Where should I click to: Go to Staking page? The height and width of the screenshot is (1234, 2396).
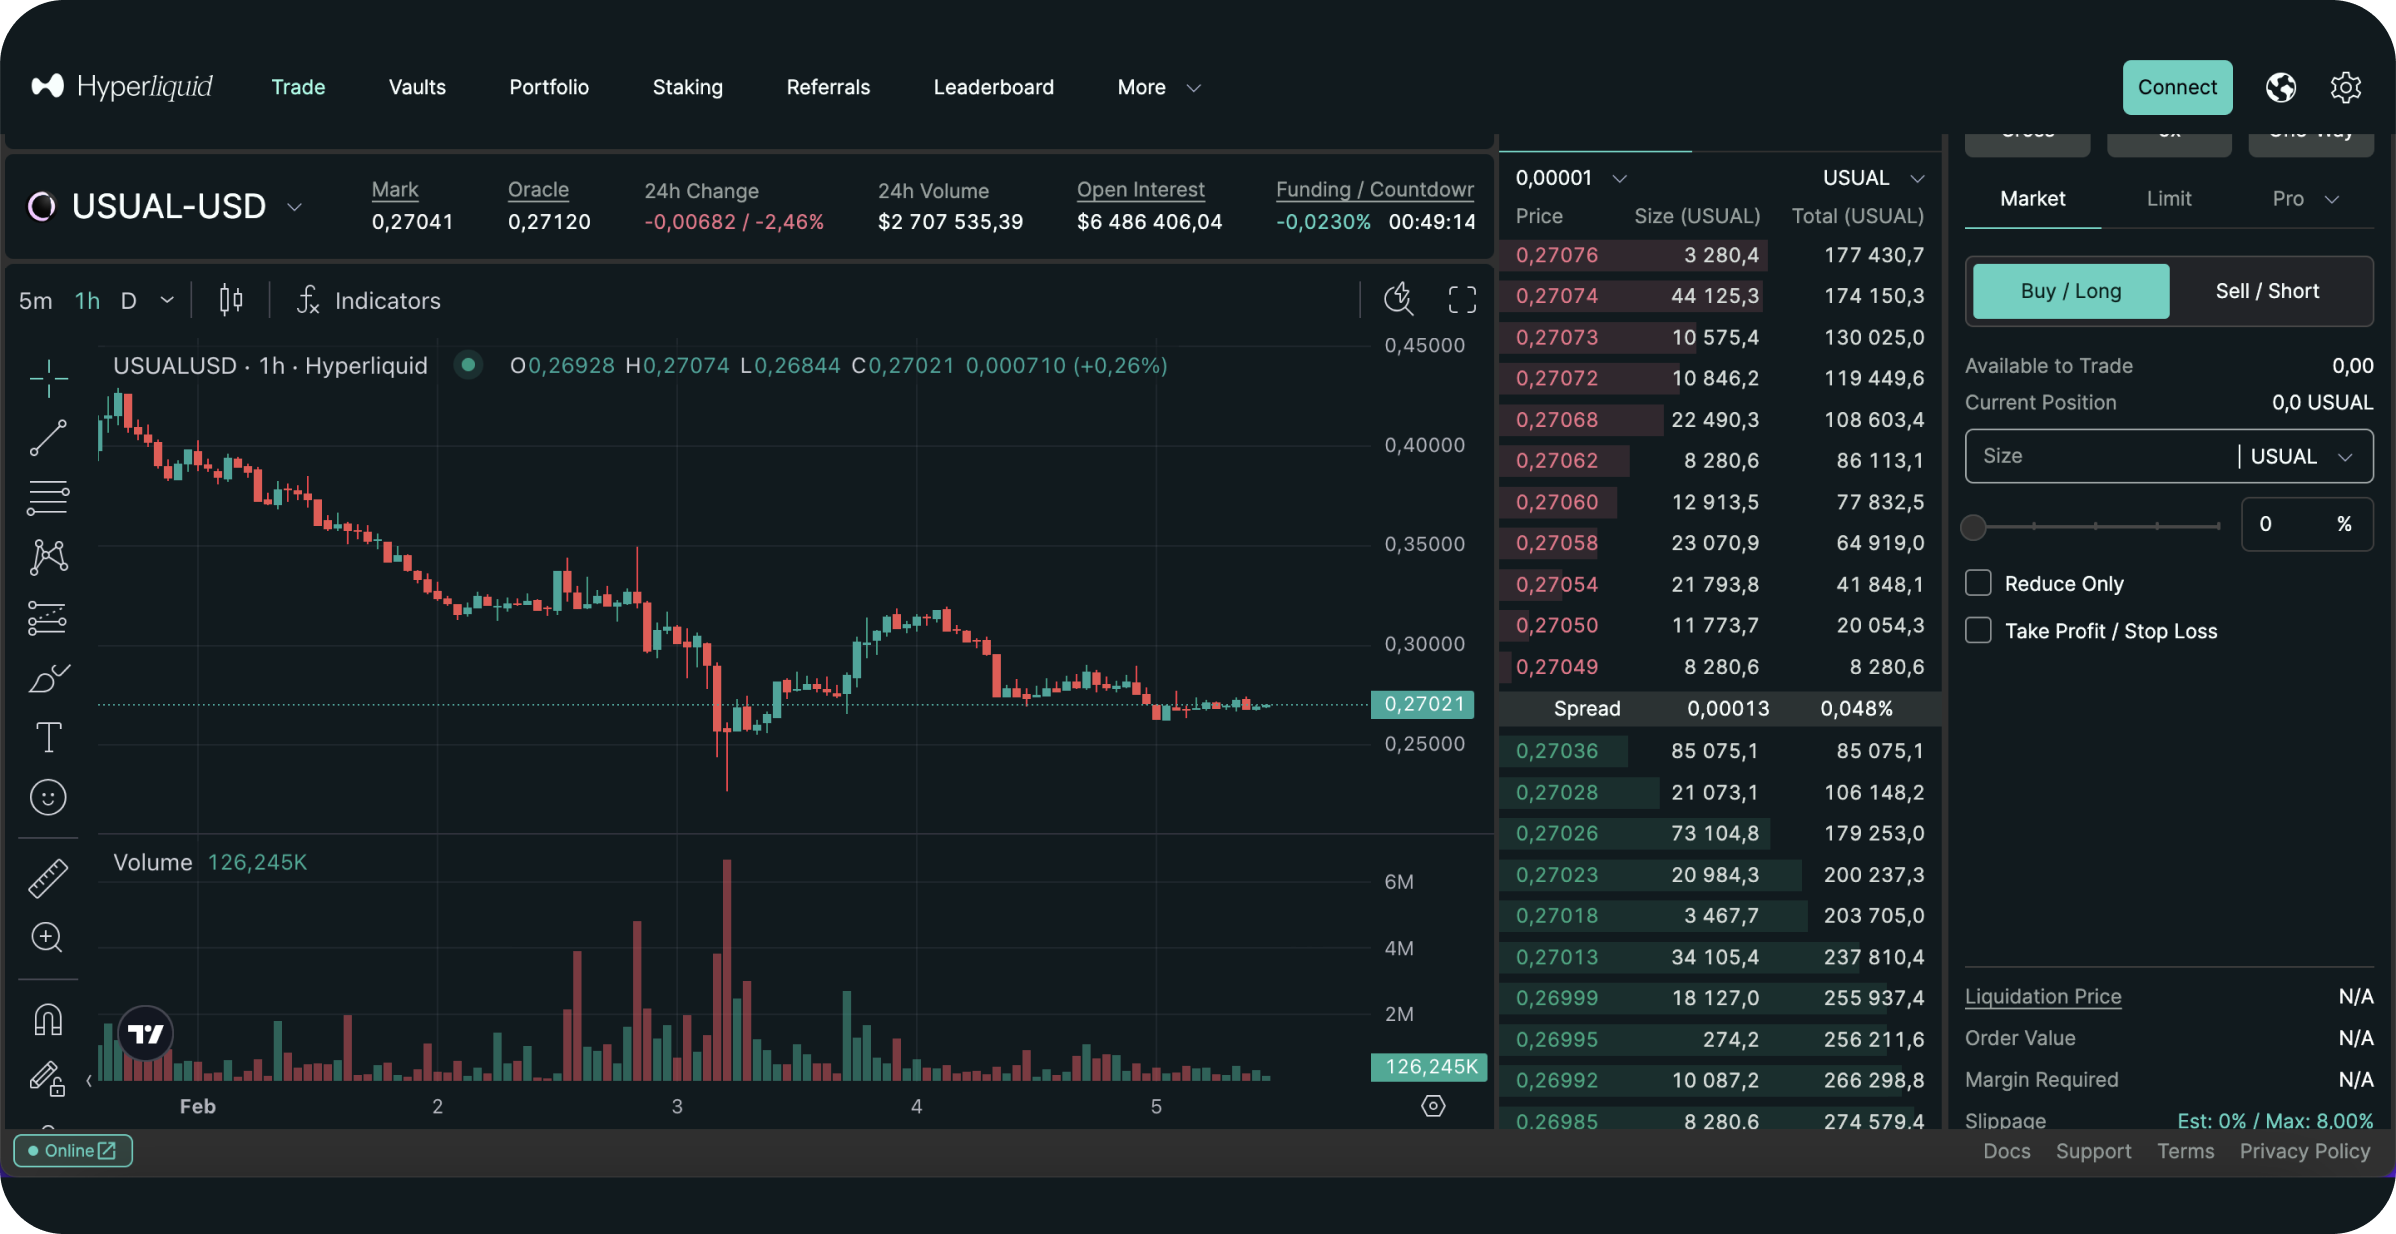(687, 87)
